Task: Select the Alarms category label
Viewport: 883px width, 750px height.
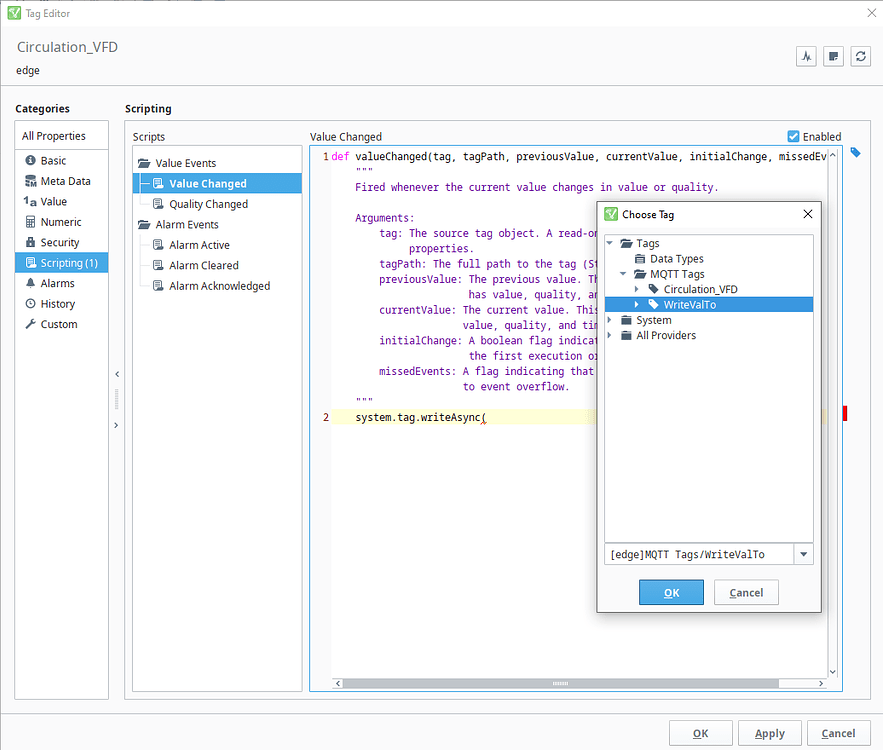Action: click(57, 283)
